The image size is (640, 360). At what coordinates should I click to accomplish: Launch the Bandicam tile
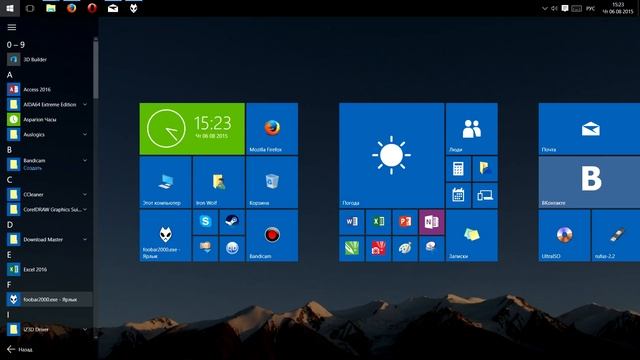point(272,236)
